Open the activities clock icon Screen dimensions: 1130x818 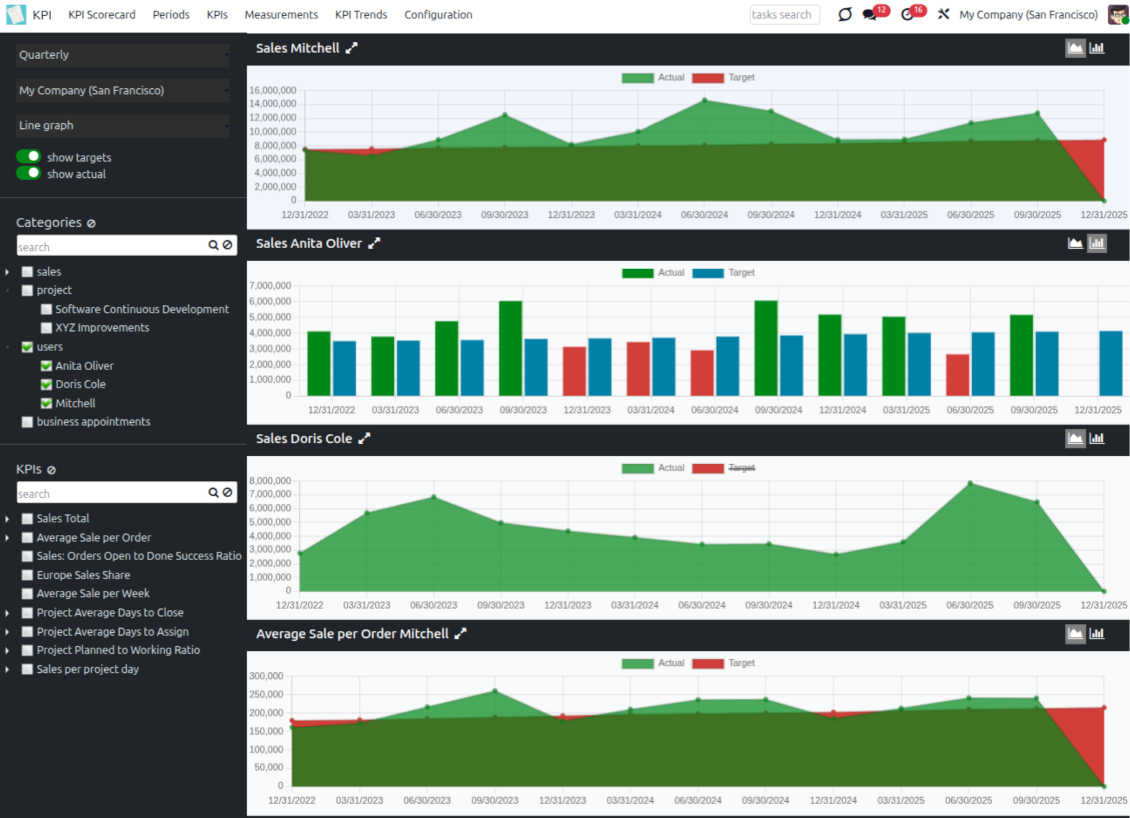[x=907, y=15]
